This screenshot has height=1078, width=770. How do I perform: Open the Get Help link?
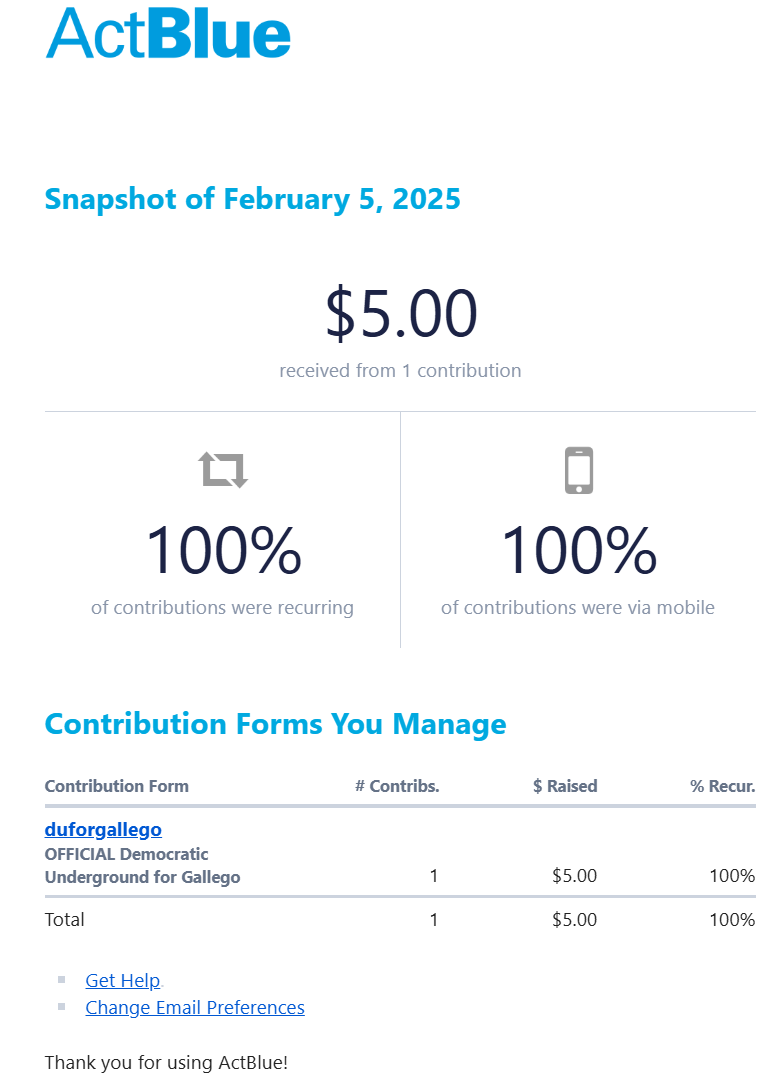point(122,980)
